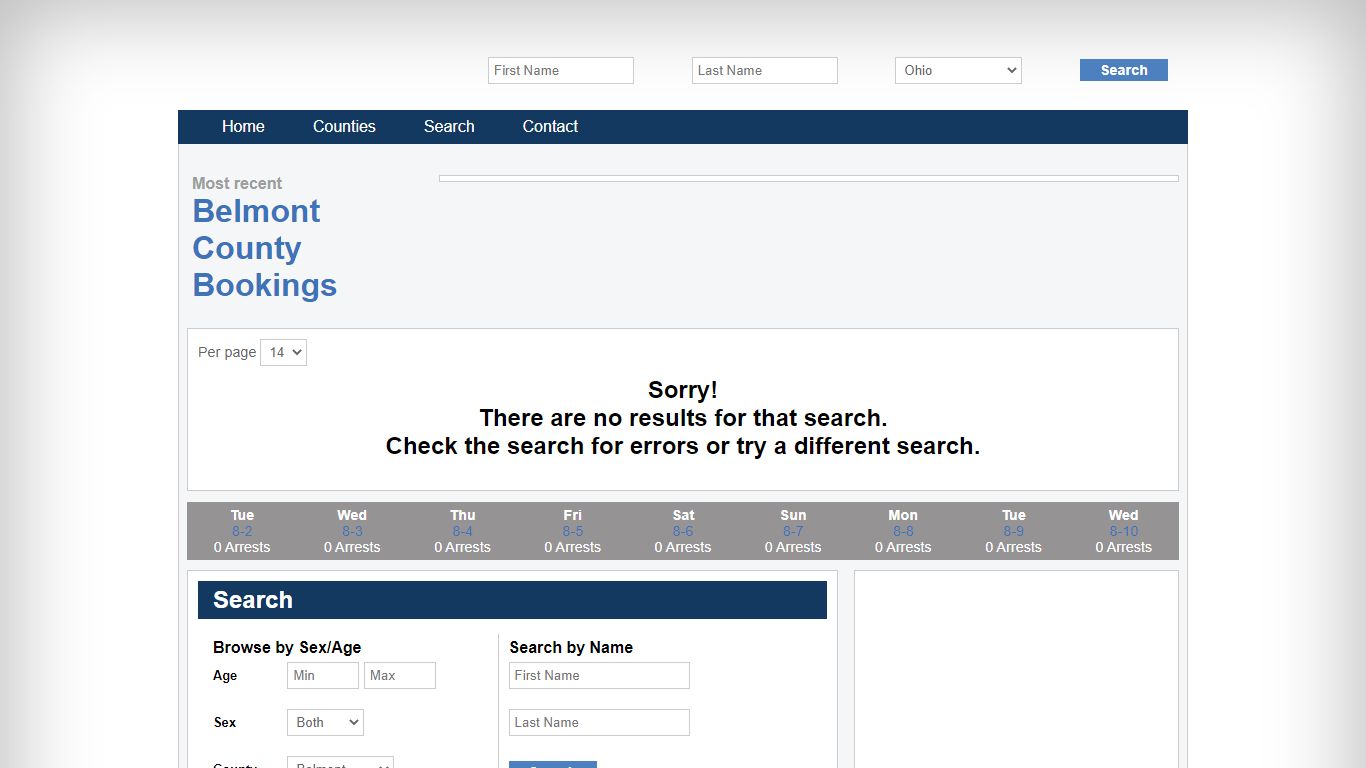Open Thursday 8-4 arrests link
This screenshot has width=1366, height=768.
[463, 531]
